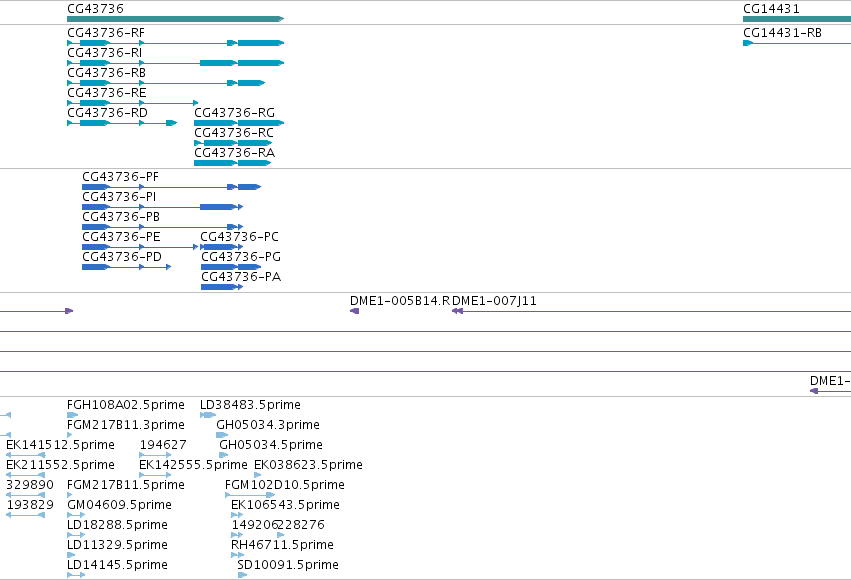
Task: Select EST EK142555.5prime
Action: (155, 476)
